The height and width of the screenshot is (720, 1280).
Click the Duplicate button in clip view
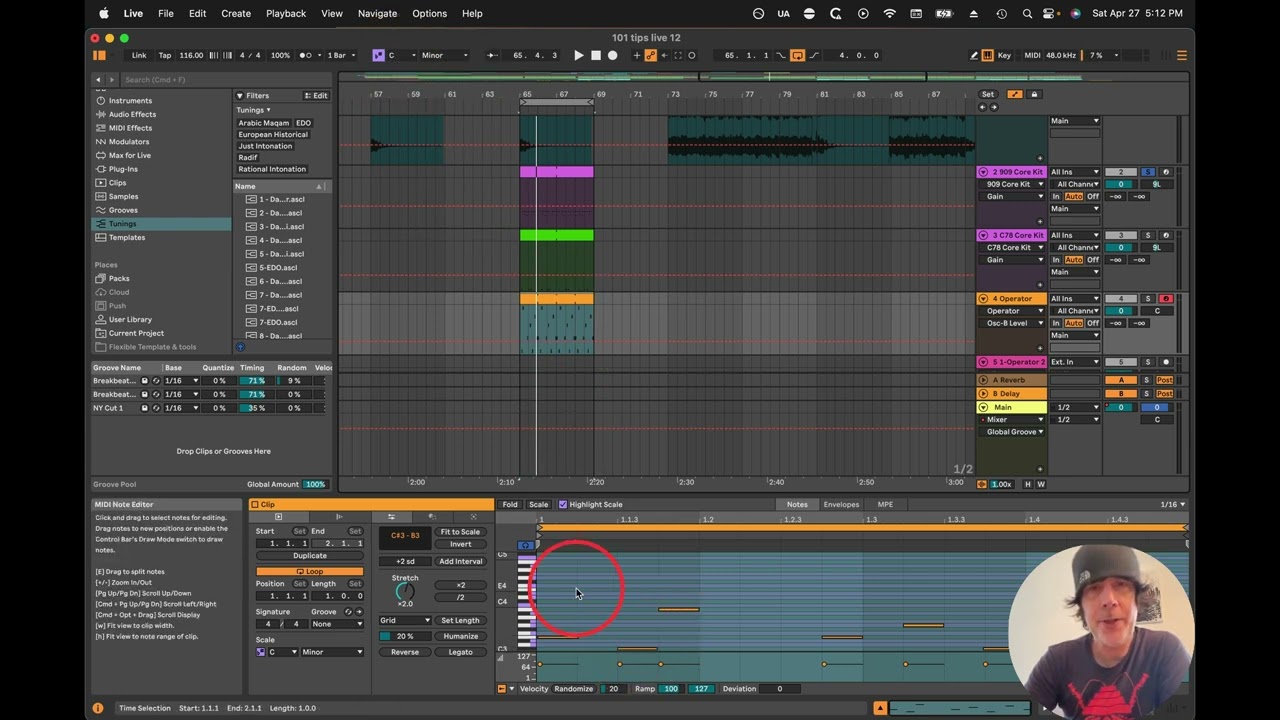(x=310, y=556)
